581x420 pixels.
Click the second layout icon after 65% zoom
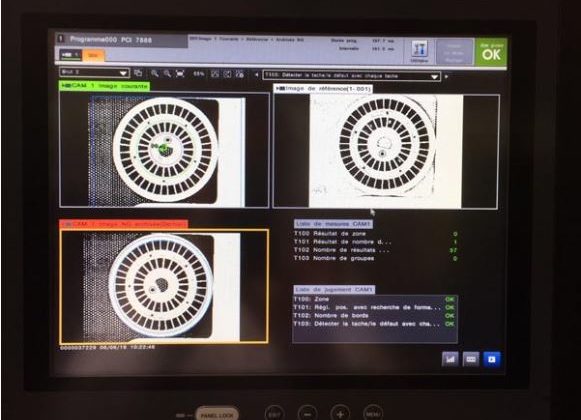[228, 74]
